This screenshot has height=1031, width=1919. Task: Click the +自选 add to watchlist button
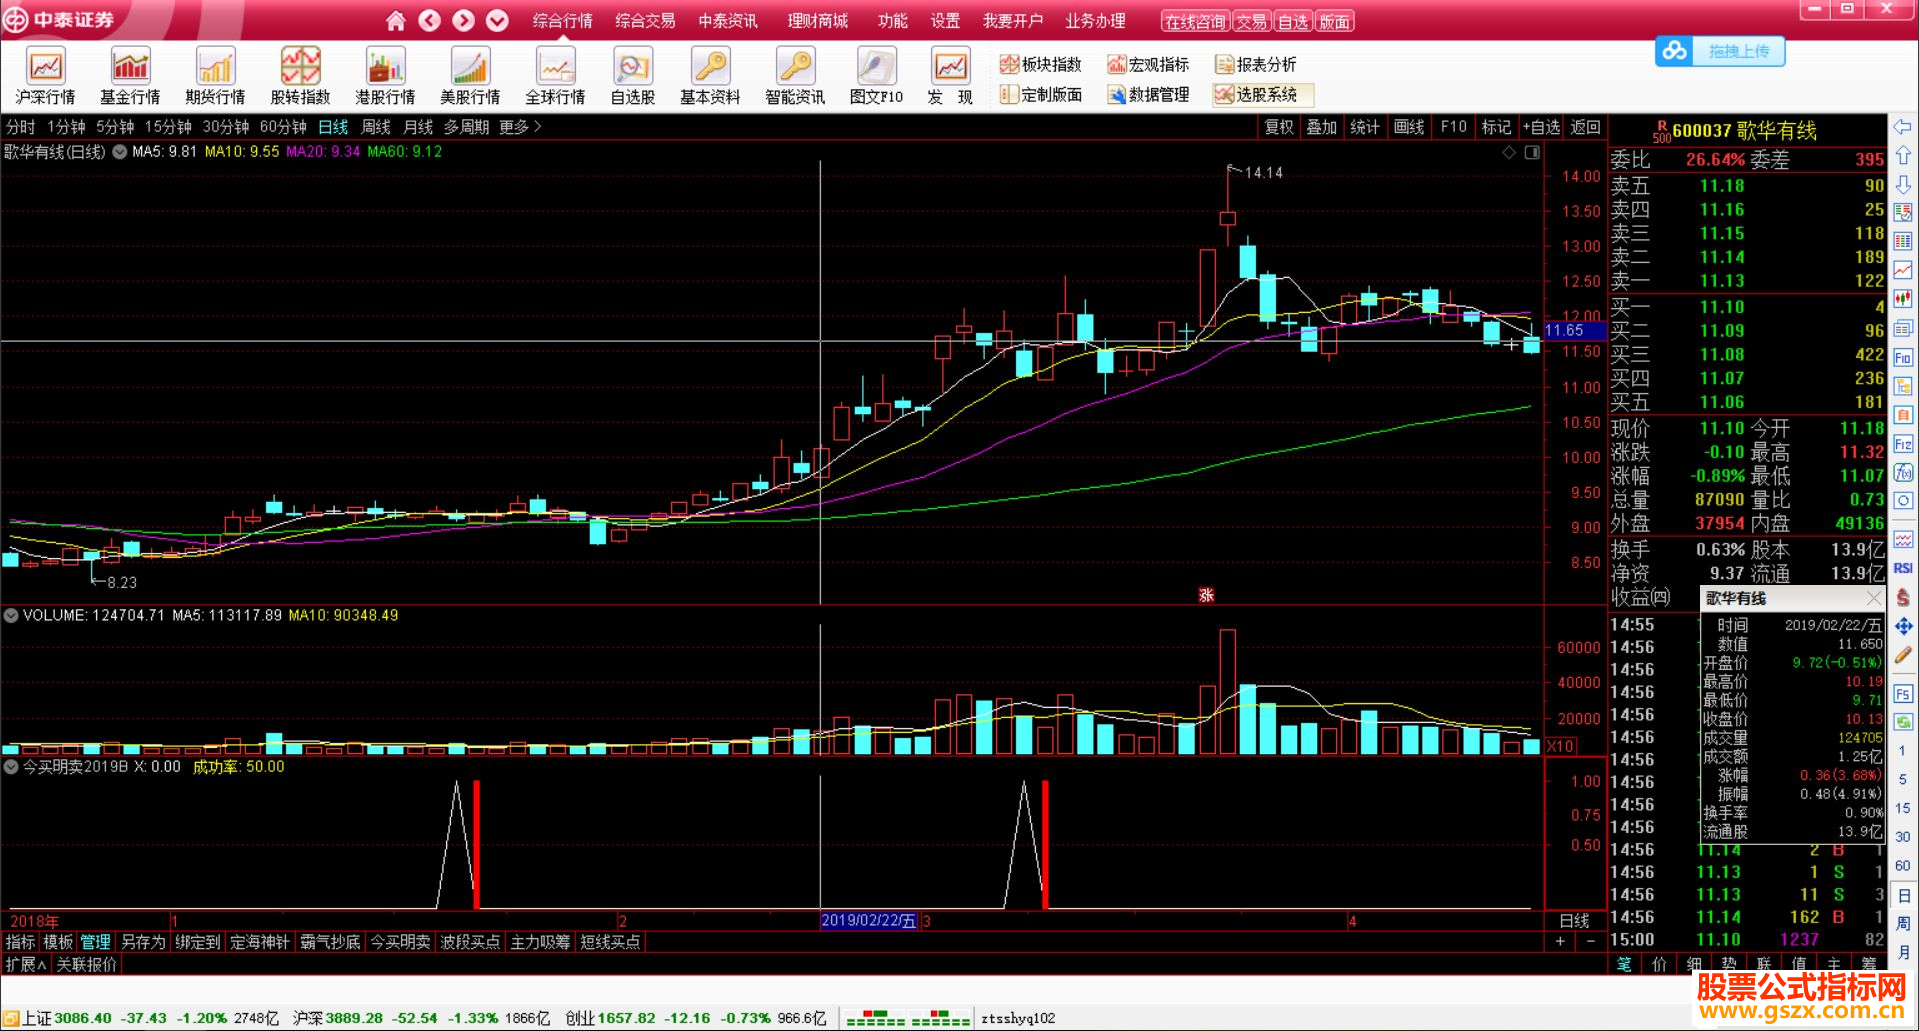point(1541,127)
